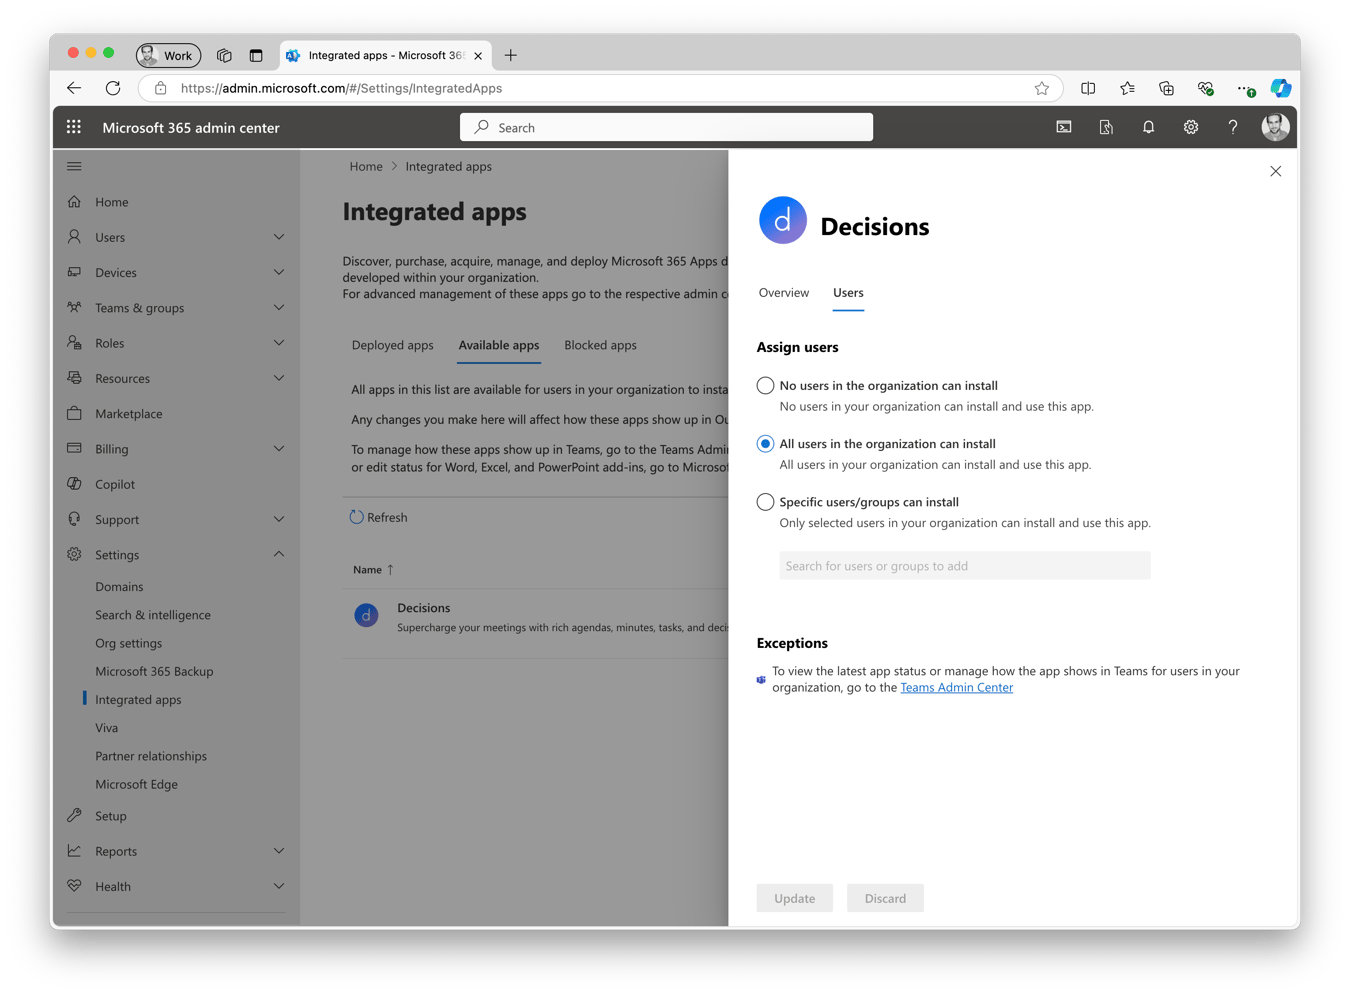Screen dimensions: 1350x995
Task: Select All users in the organization can install
Action: coord(766,444)
